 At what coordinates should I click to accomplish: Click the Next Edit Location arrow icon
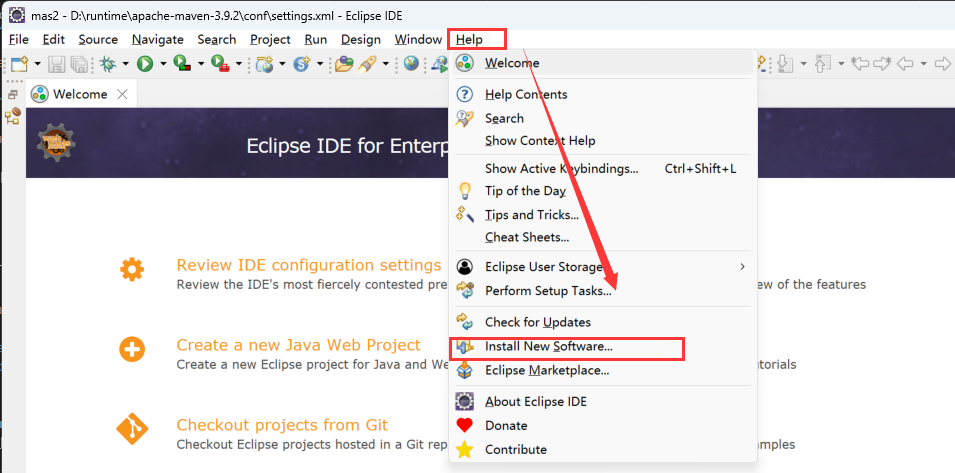883,63
